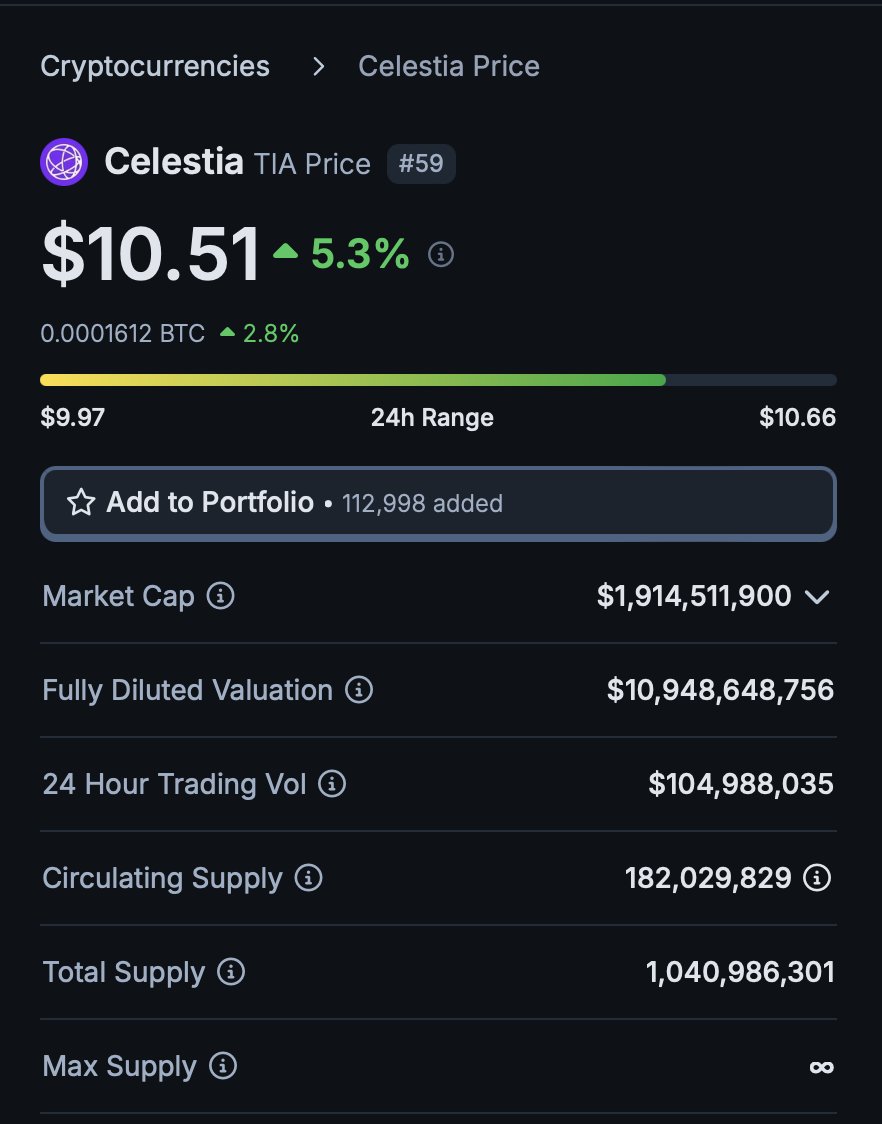Click the Market Cap info icon
This screenshot has width=882, height=1124.
tap(220, 597)
